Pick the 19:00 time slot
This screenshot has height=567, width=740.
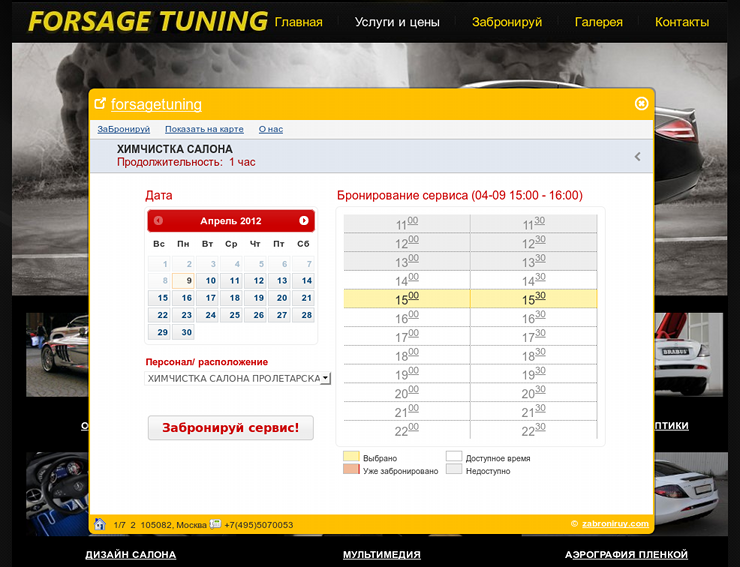point(407,373)
